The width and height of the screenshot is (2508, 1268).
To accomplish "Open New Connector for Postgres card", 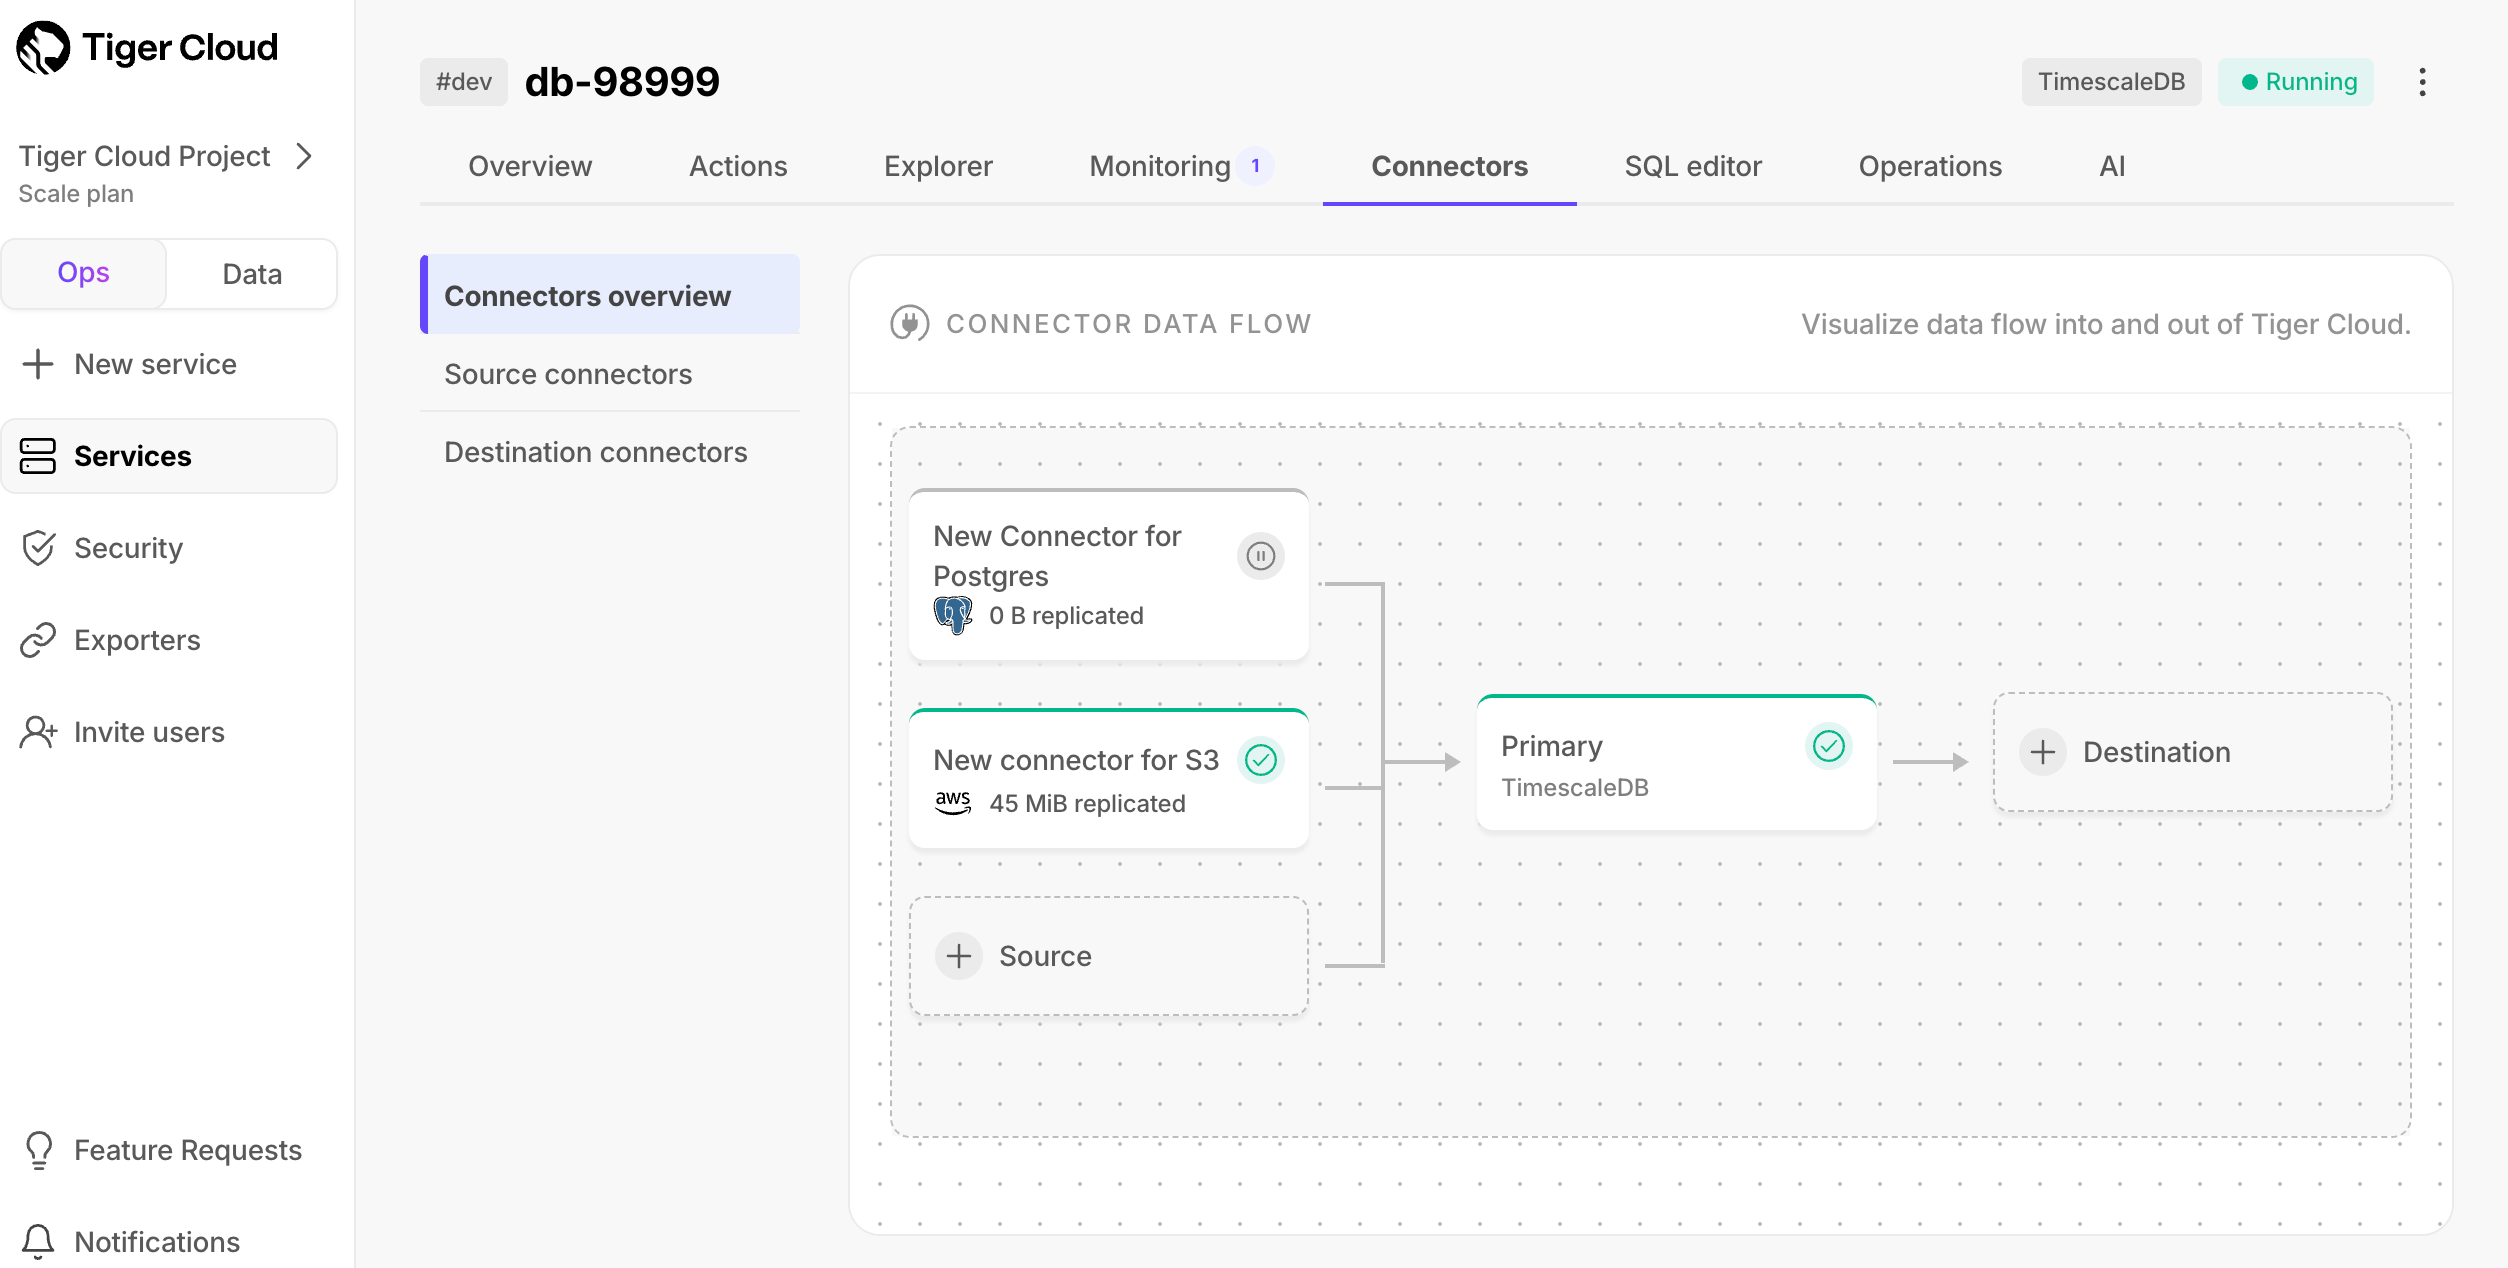I will (x=1109, y=575).
